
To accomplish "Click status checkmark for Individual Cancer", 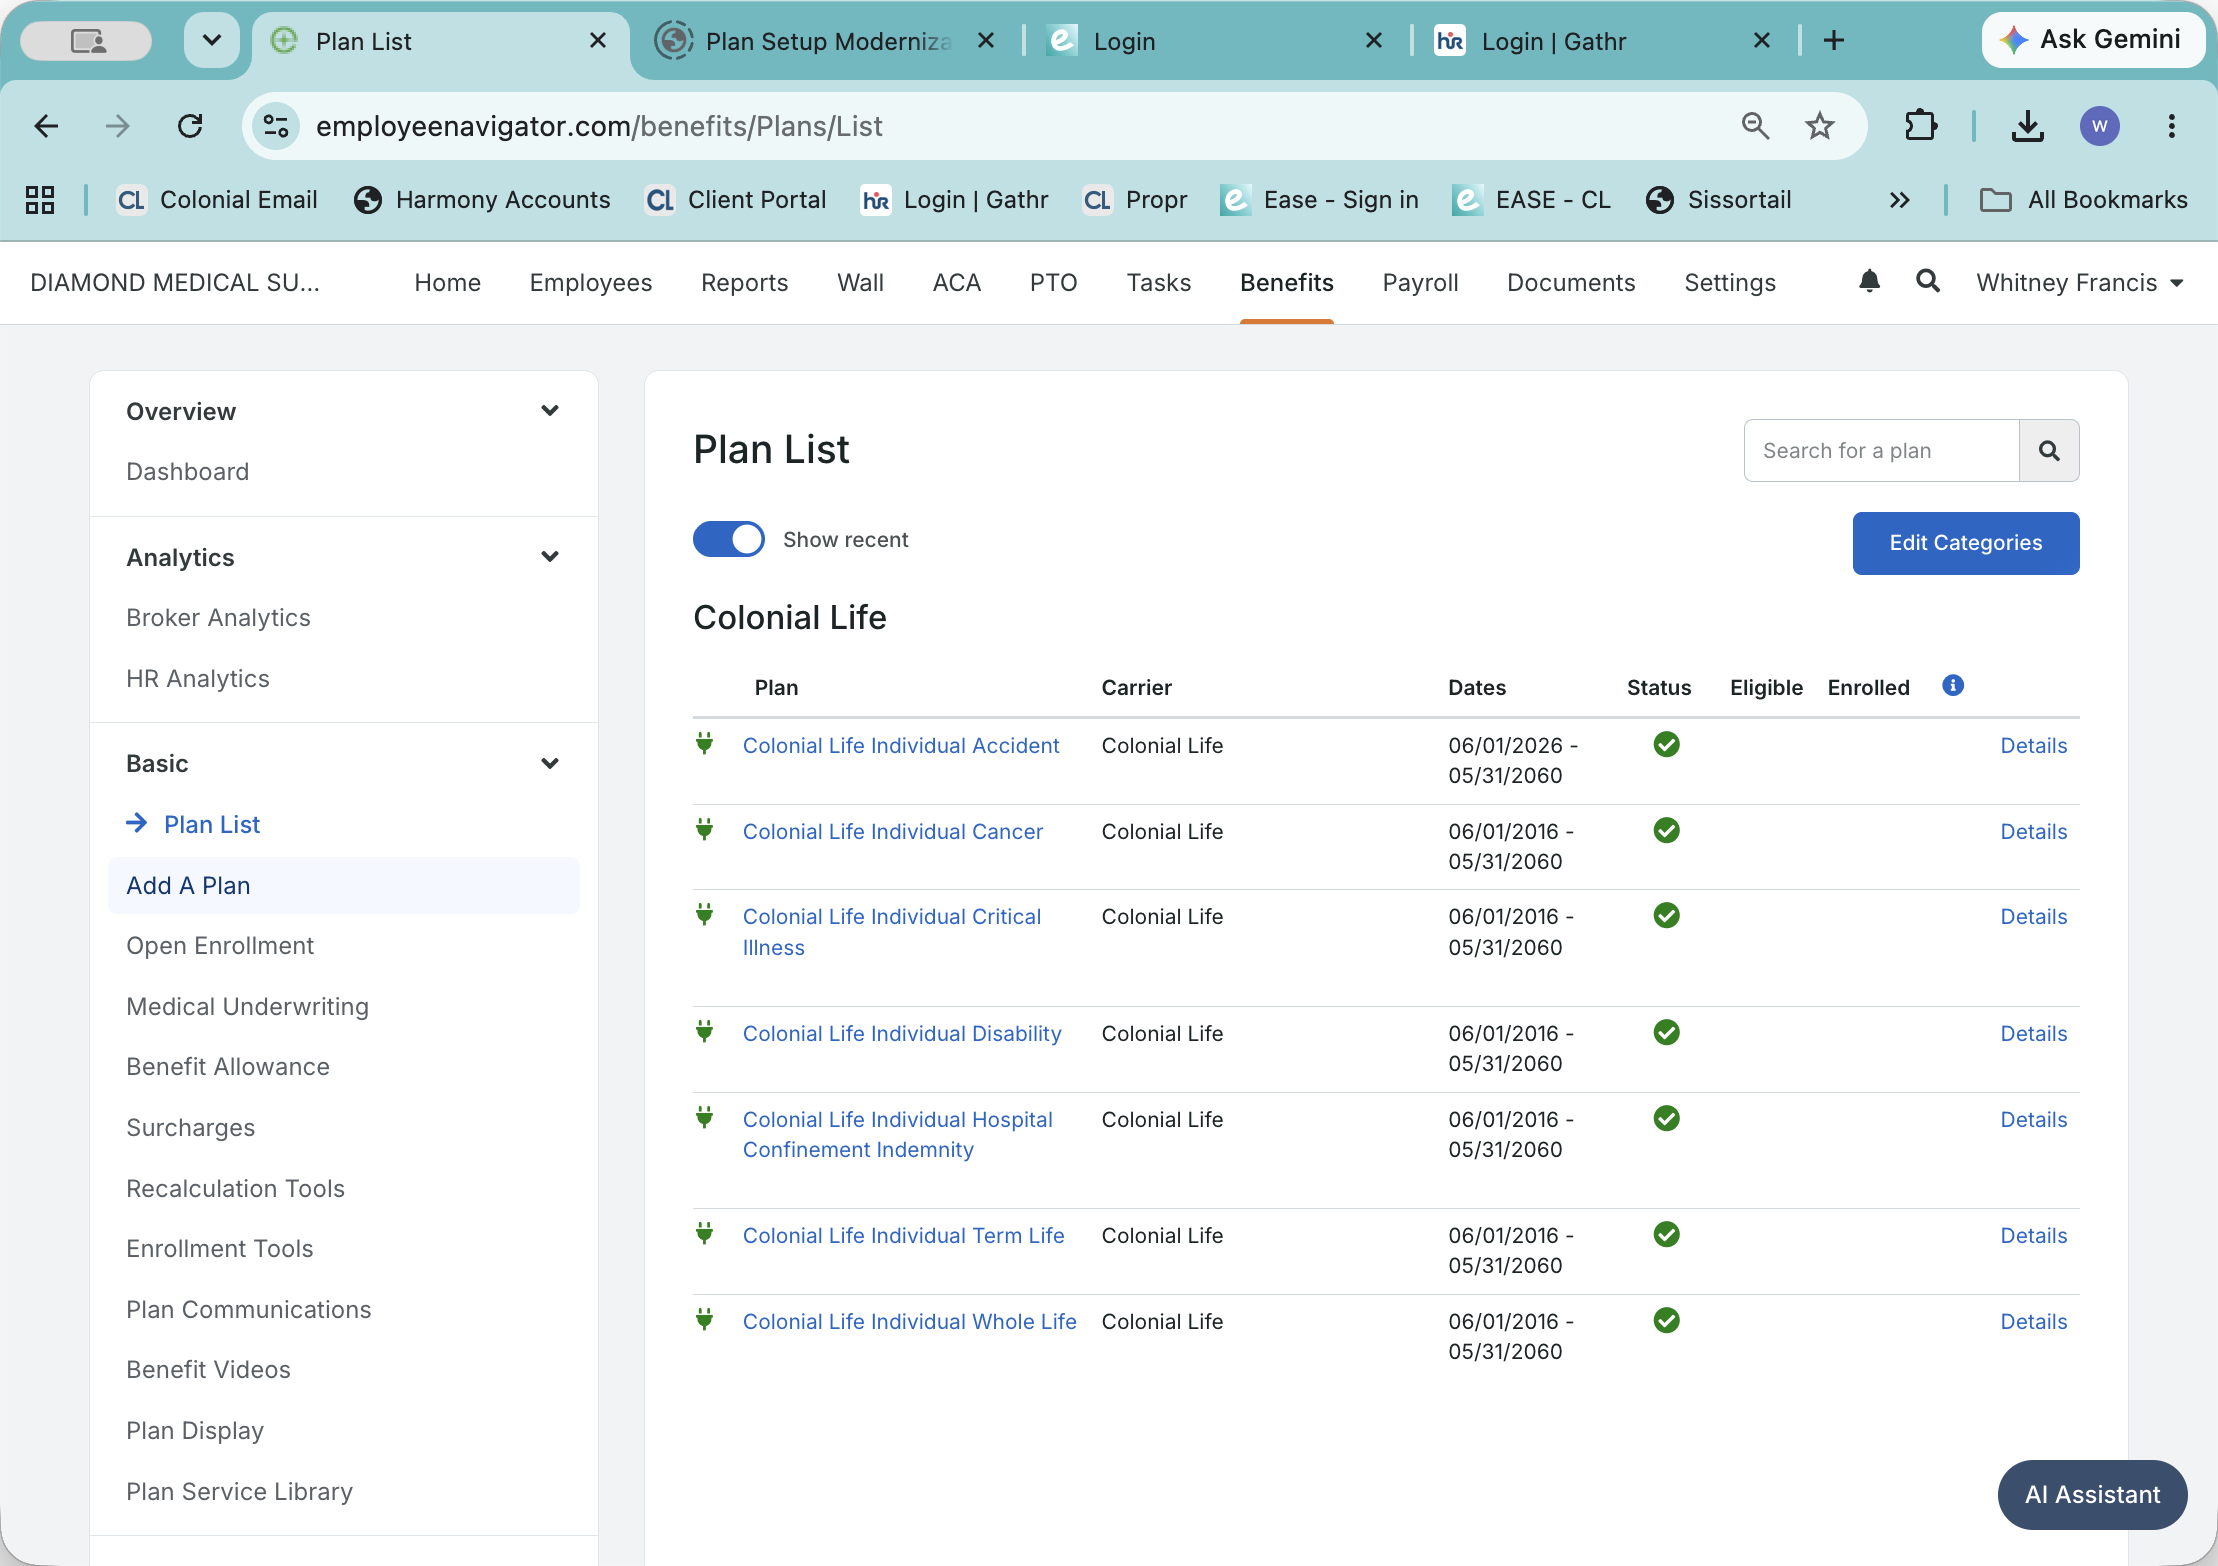I will [x=1666, y=830].
